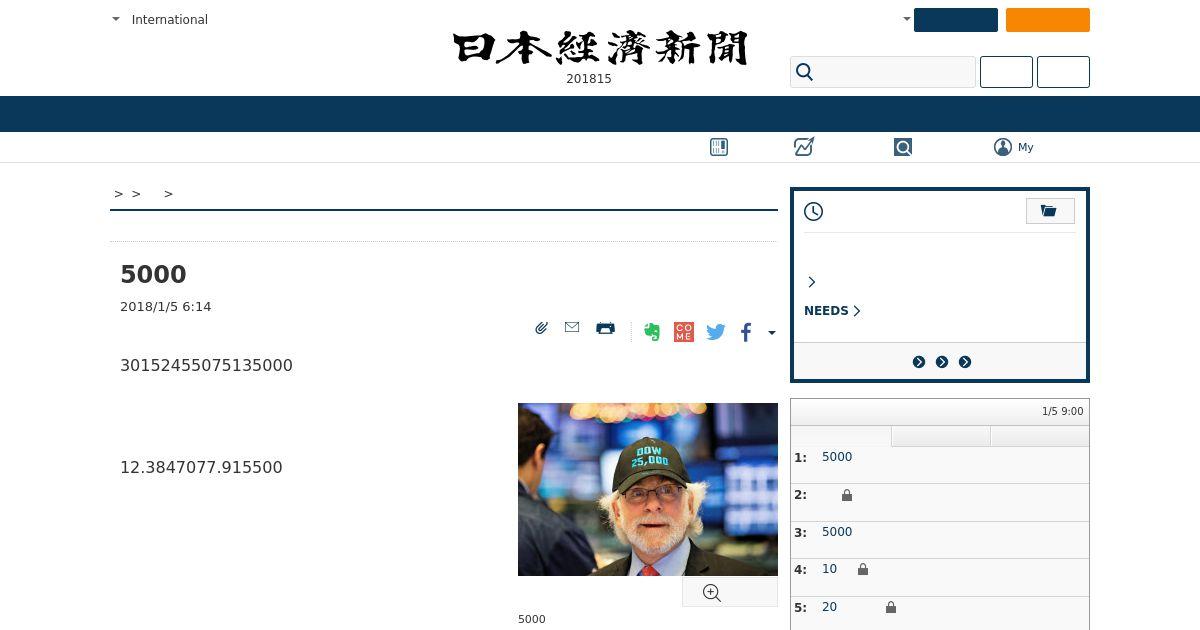Click the article headline 5000
This screenshot has width=1200, height=630.
coord(153,274)
